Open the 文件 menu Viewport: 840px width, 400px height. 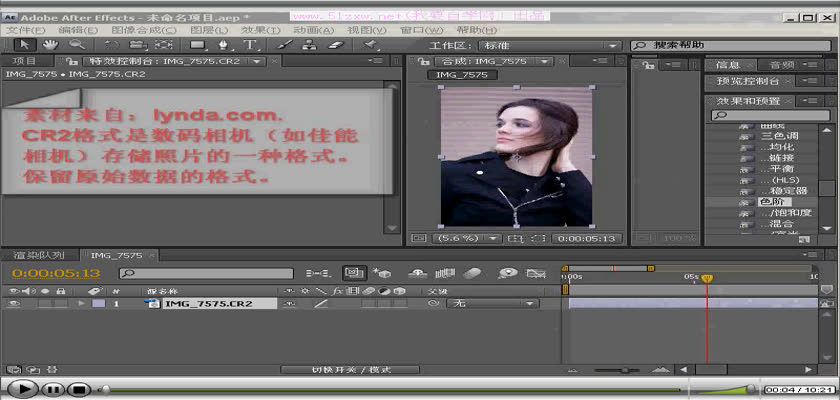pyautogui.click(x=26, y=30)
